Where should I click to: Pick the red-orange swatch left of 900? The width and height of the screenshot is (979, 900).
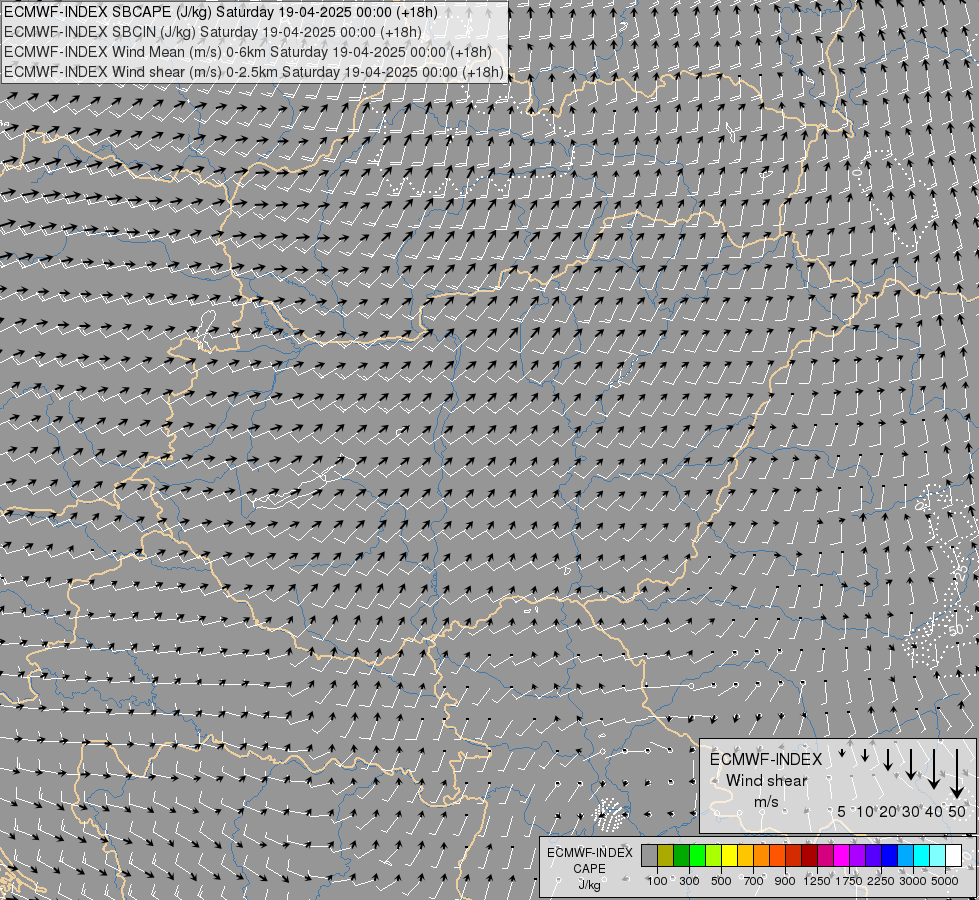[x=777, y=855]
